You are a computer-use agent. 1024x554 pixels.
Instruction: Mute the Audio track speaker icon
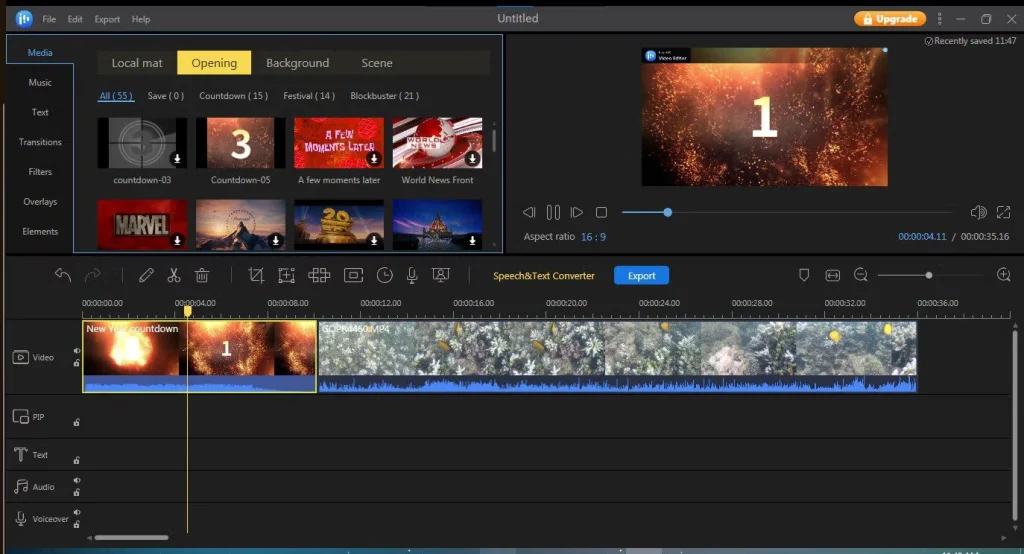(77, 481)
